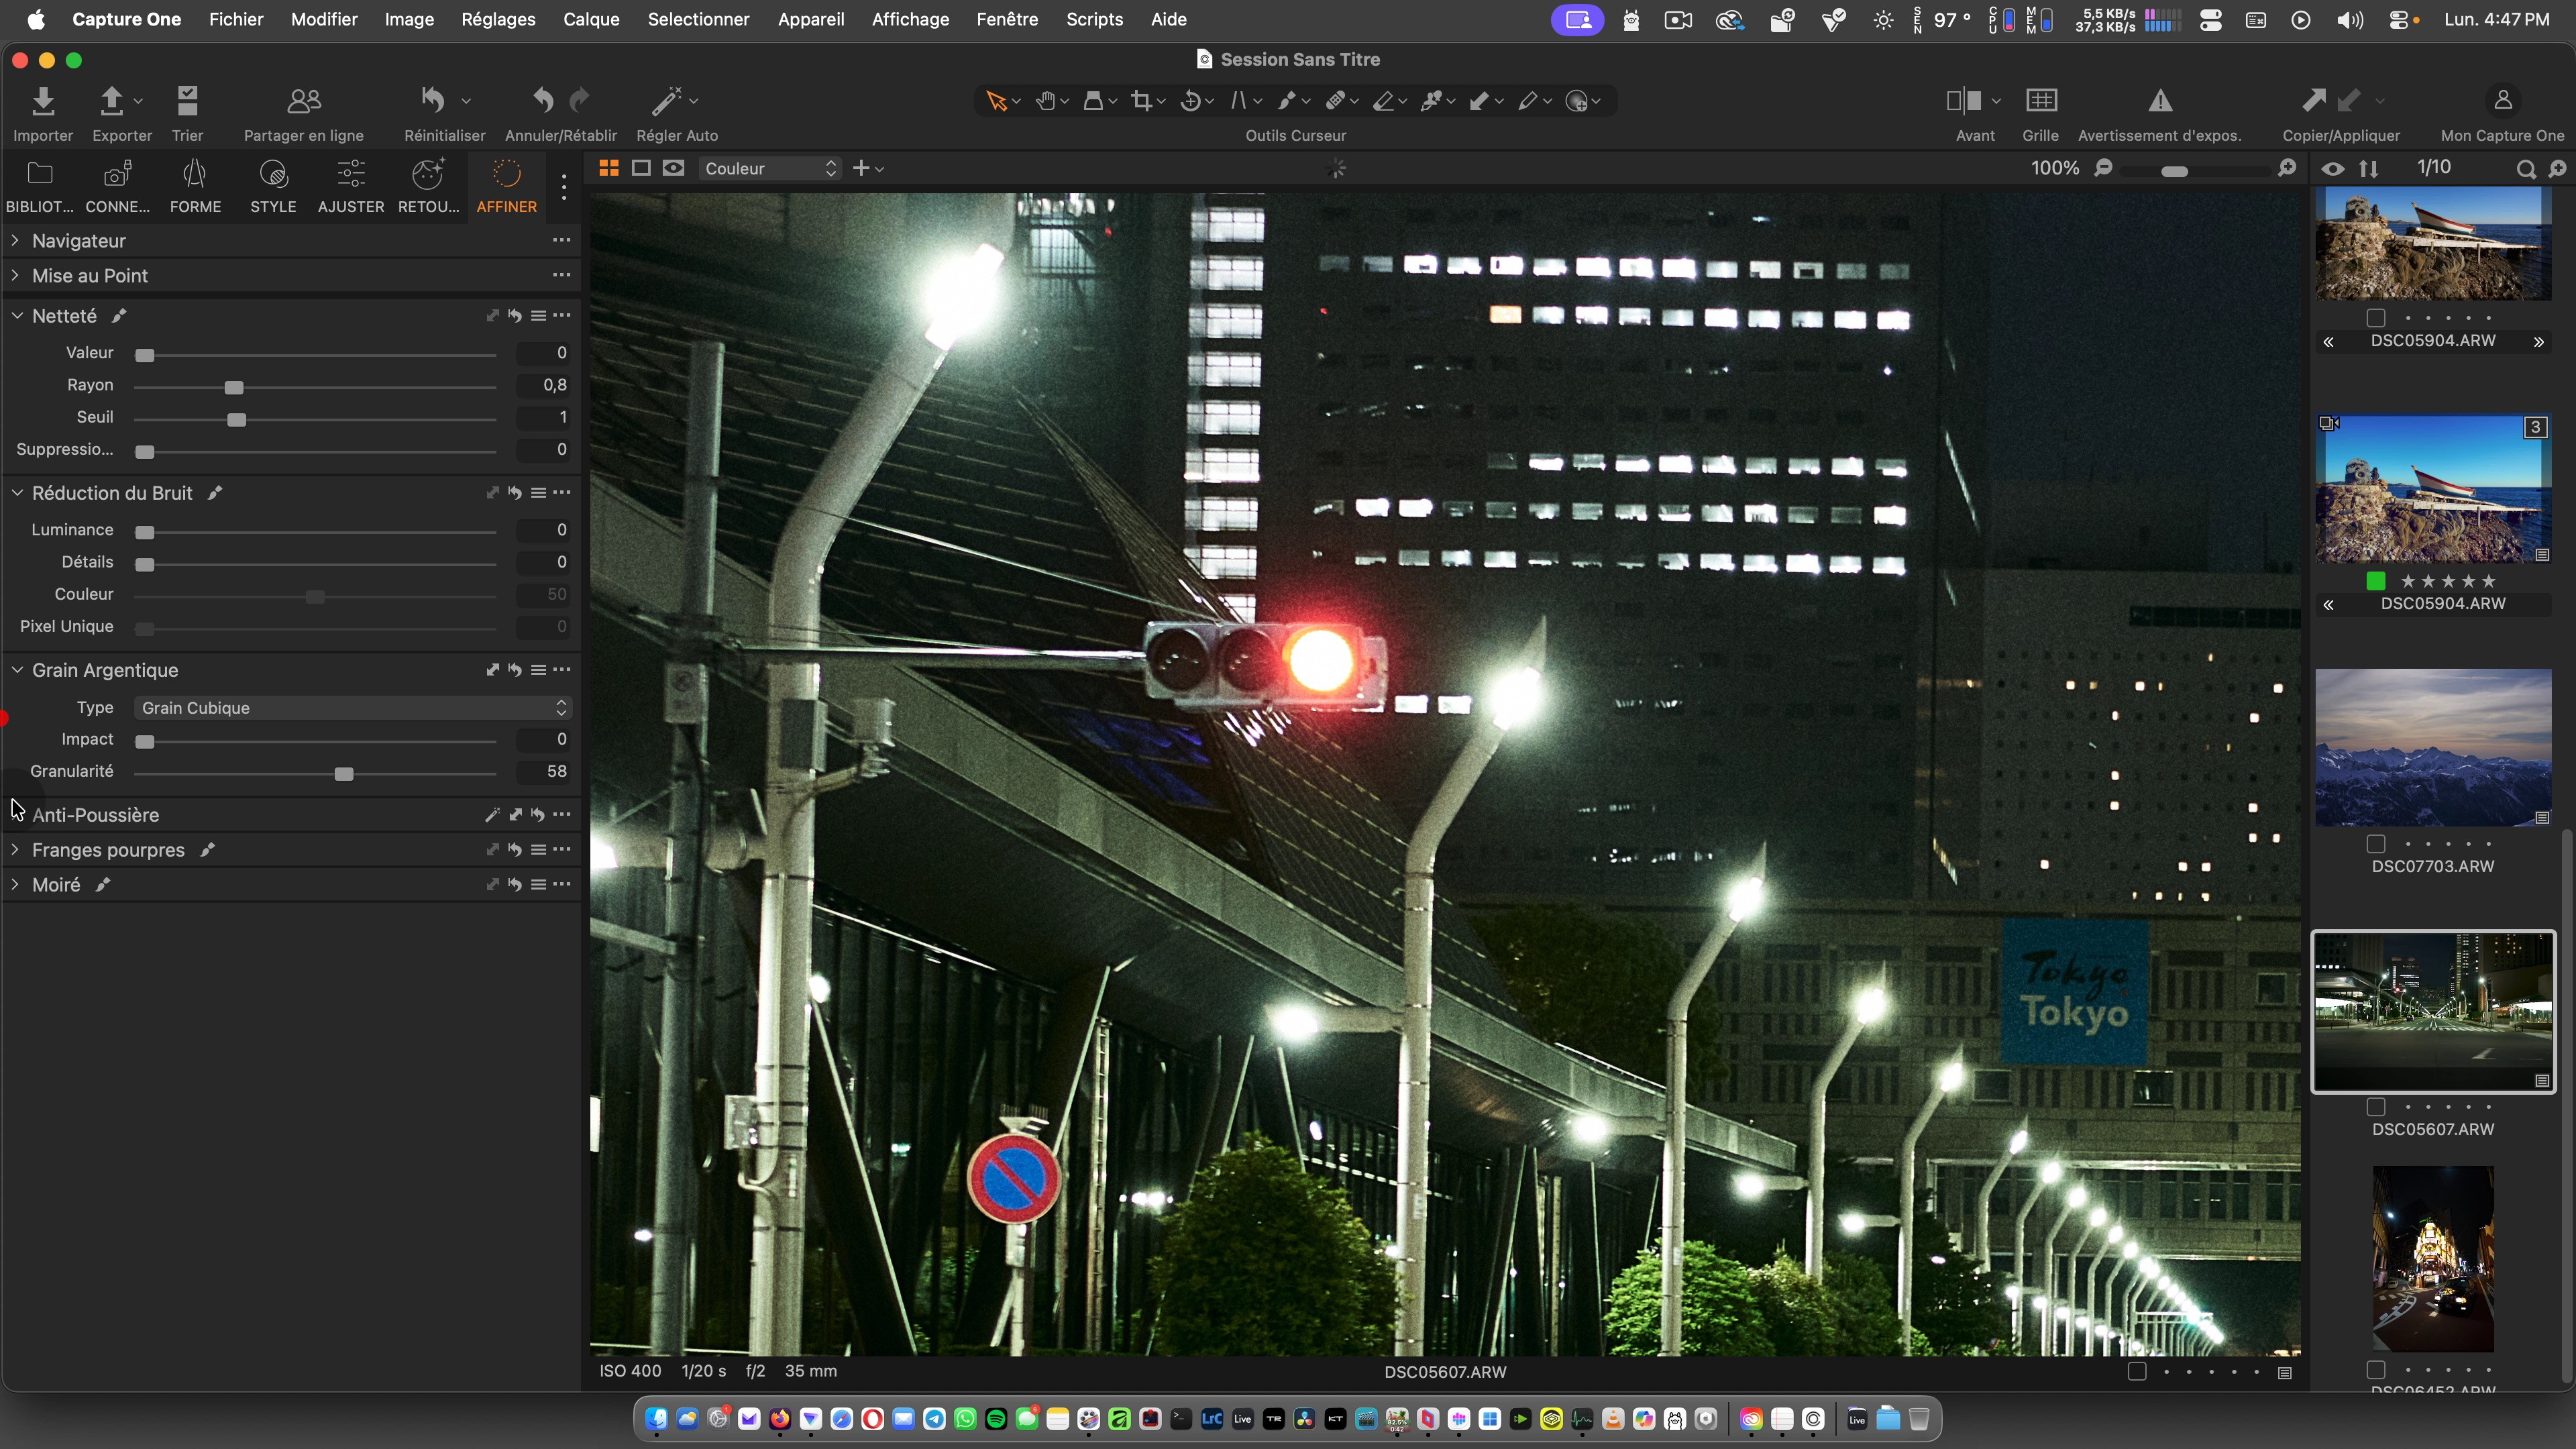Click the Importer icon in toolbar
This screenshot has width=2576, height=1449.
point(43,101)
